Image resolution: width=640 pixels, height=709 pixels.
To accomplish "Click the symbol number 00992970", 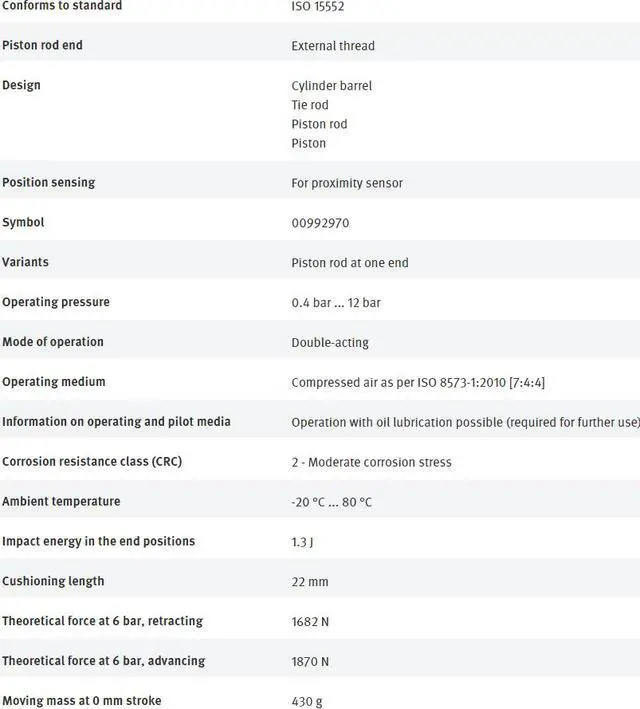I will (x=320, y=223).
